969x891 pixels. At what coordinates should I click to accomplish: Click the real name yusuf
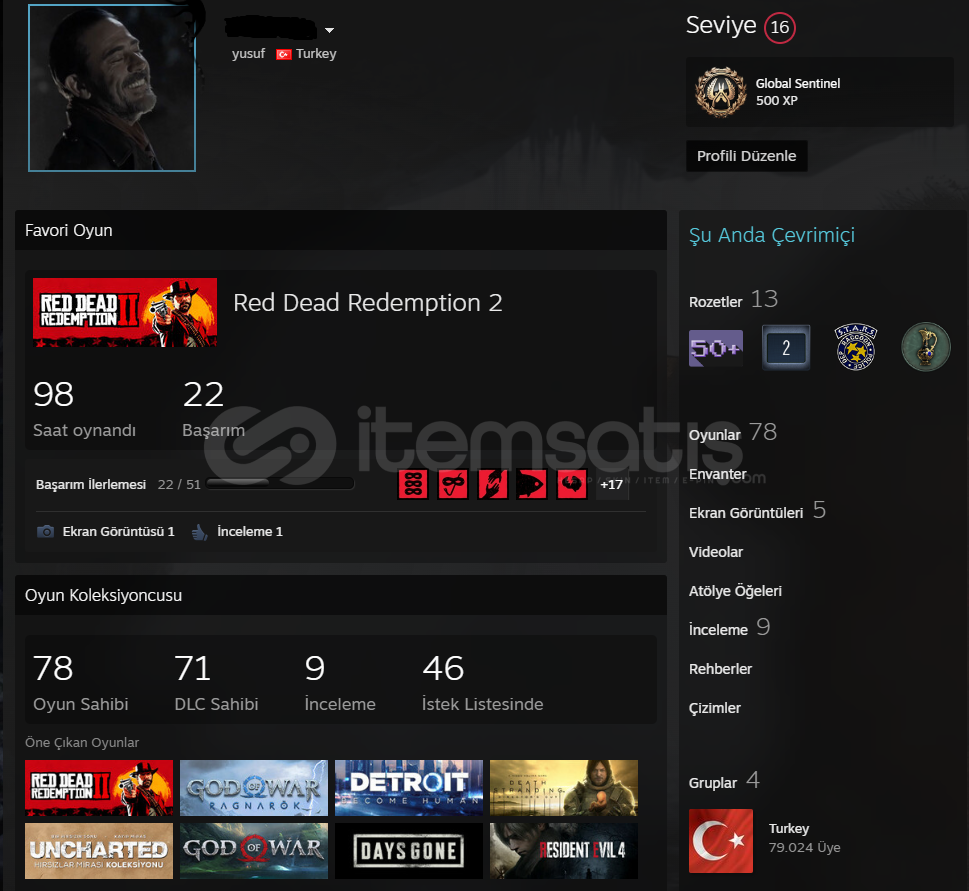[x=248, y=54]
